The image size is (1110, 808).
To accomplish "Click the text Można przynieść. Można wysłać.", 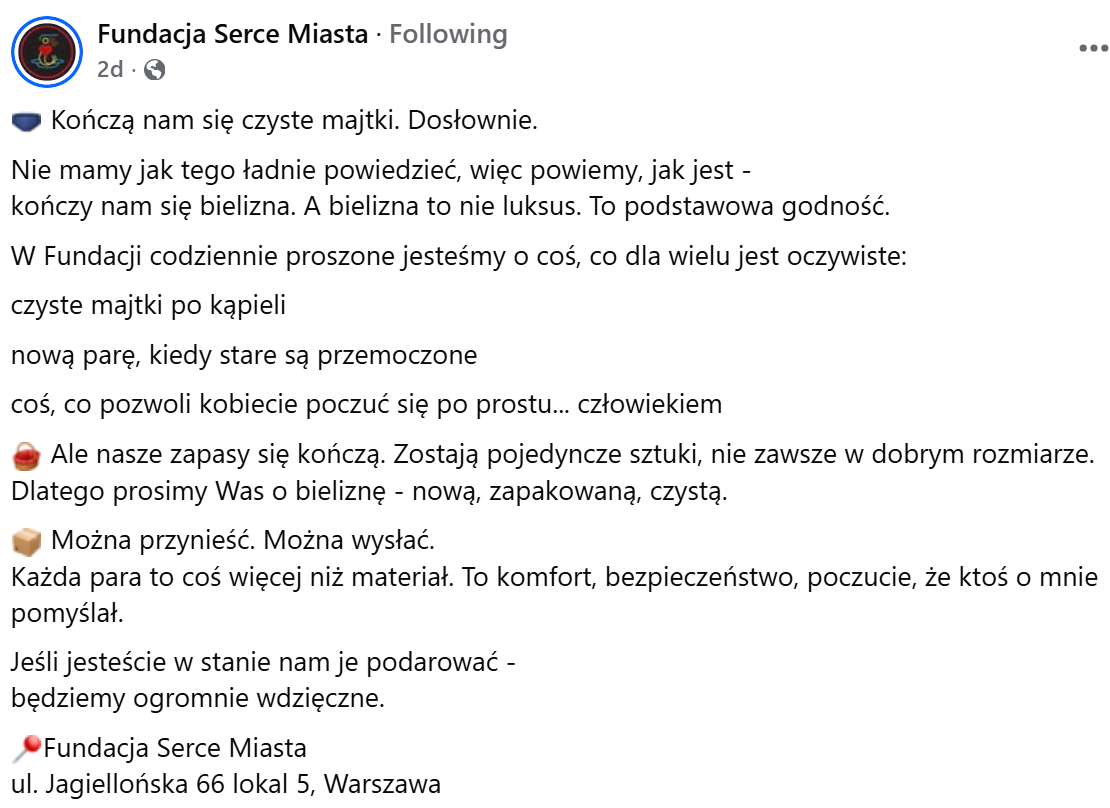I will 243,540.
